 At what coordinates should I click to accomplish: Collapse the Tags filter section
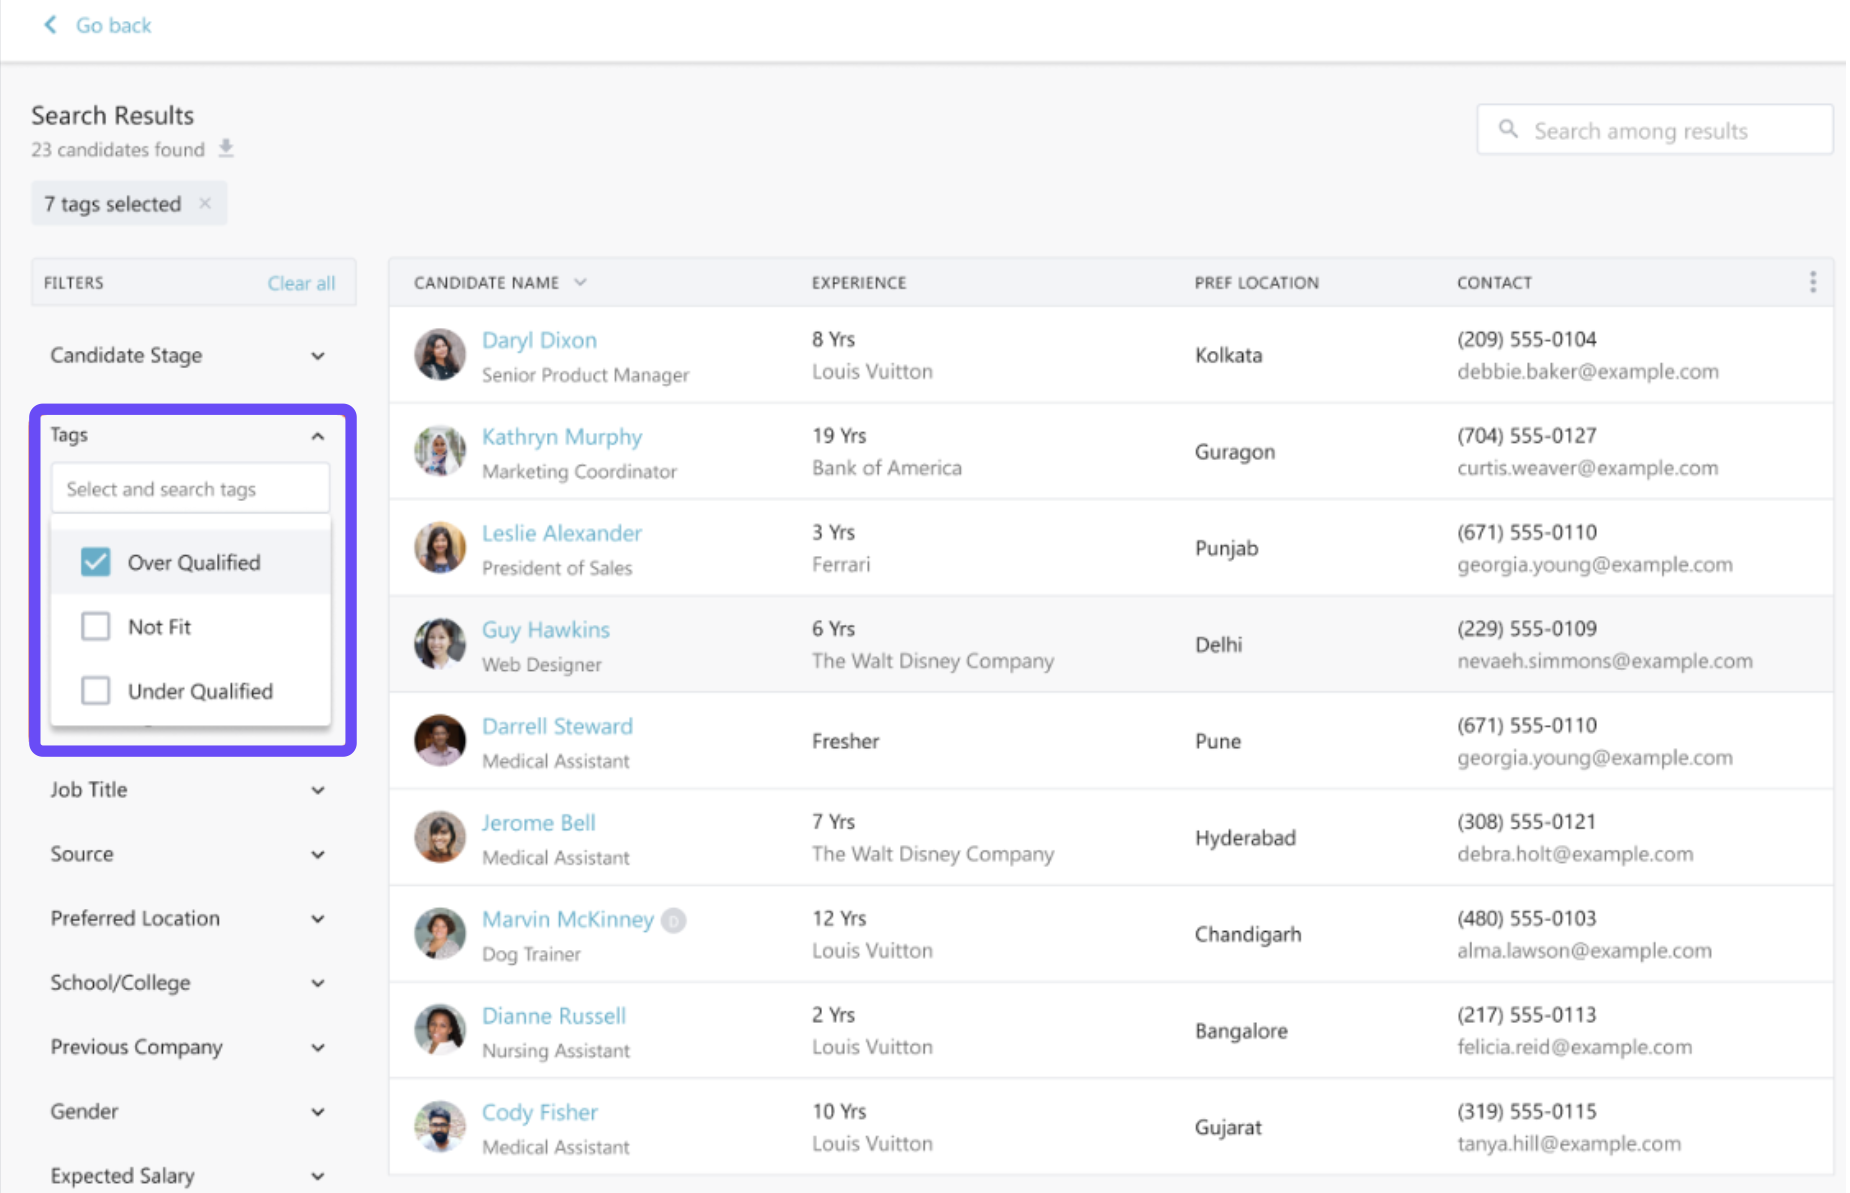click(x=317, y=436)
